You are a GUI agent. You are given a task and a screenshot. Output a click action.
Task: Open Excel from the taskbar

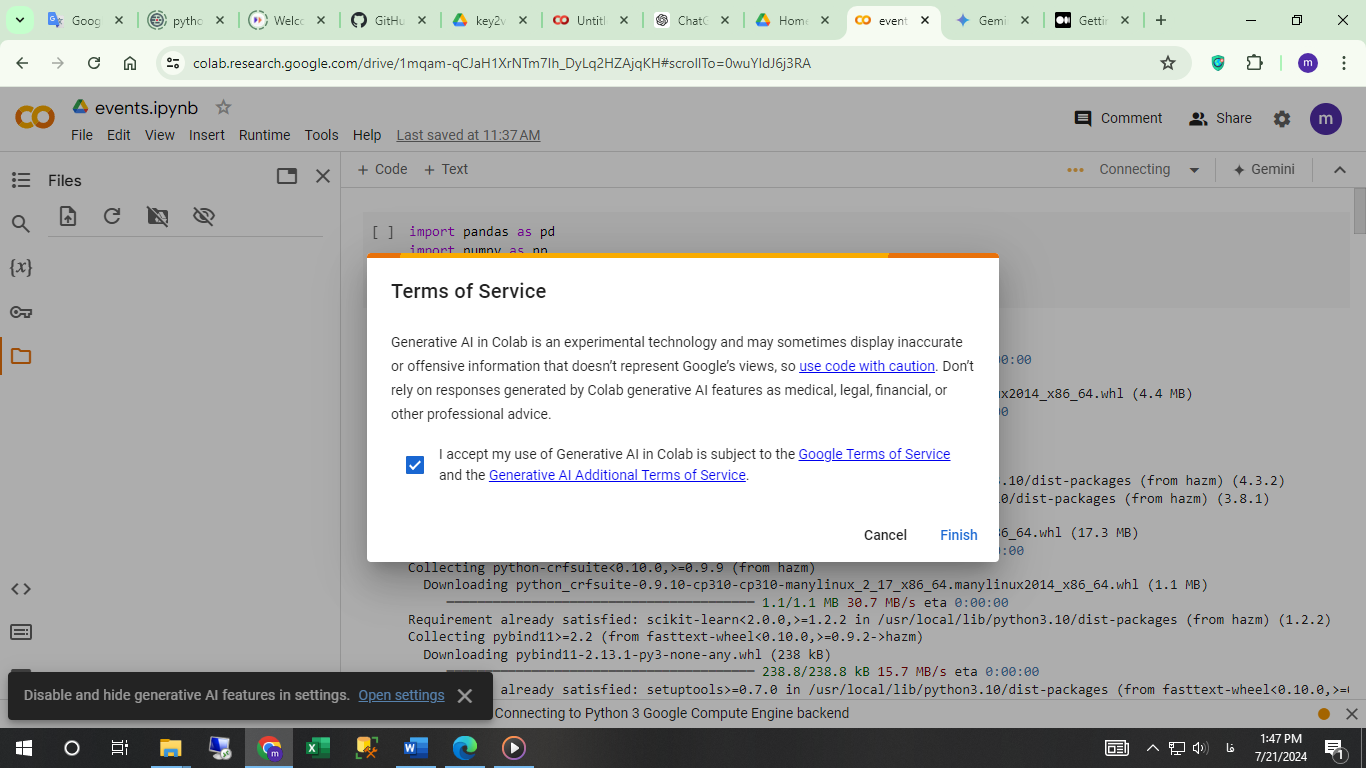(x=318, y=747)
